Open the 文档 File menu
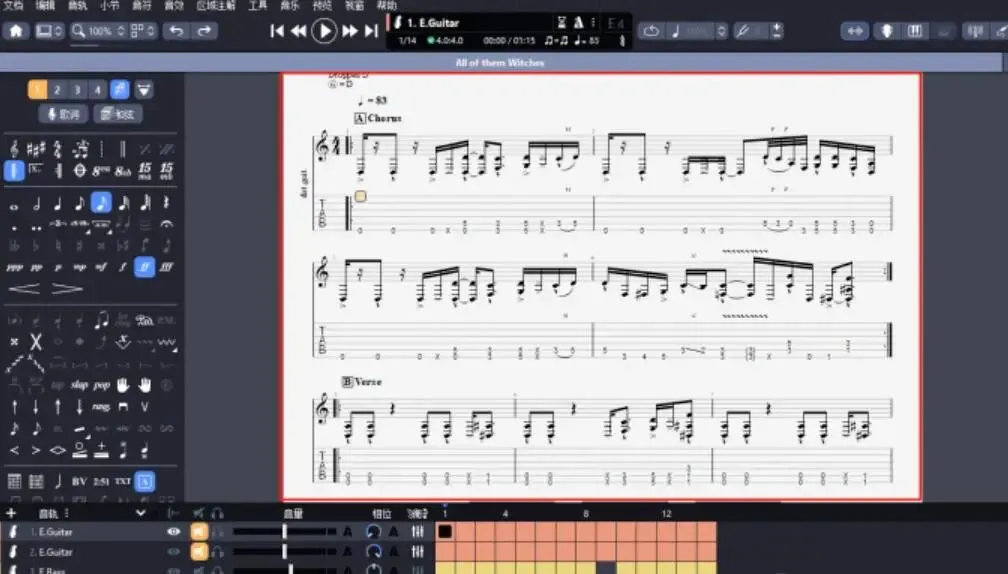Image resolution: width=1008 pixels, height=574 pixels. click(14, 5)
